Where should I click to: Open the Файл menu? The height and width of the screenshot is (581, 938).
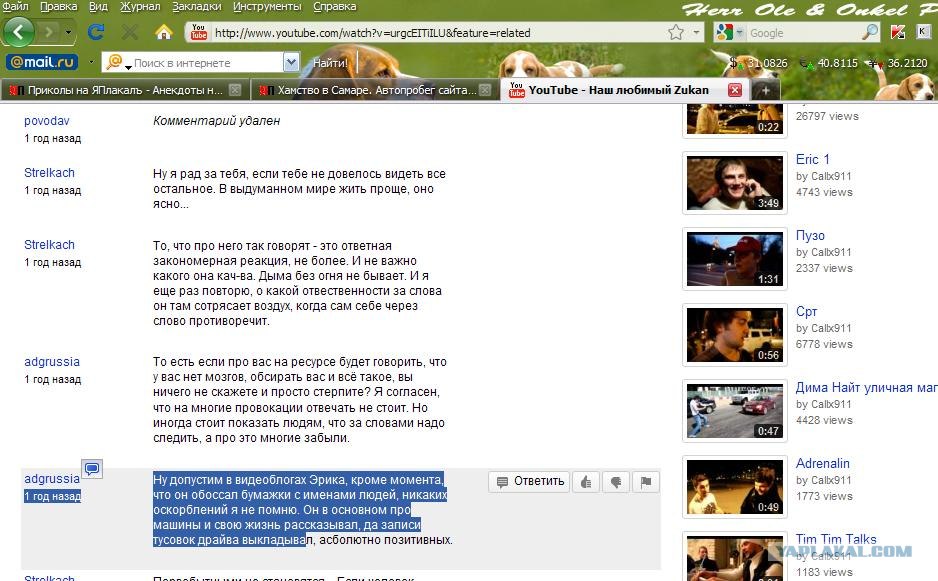15,7
